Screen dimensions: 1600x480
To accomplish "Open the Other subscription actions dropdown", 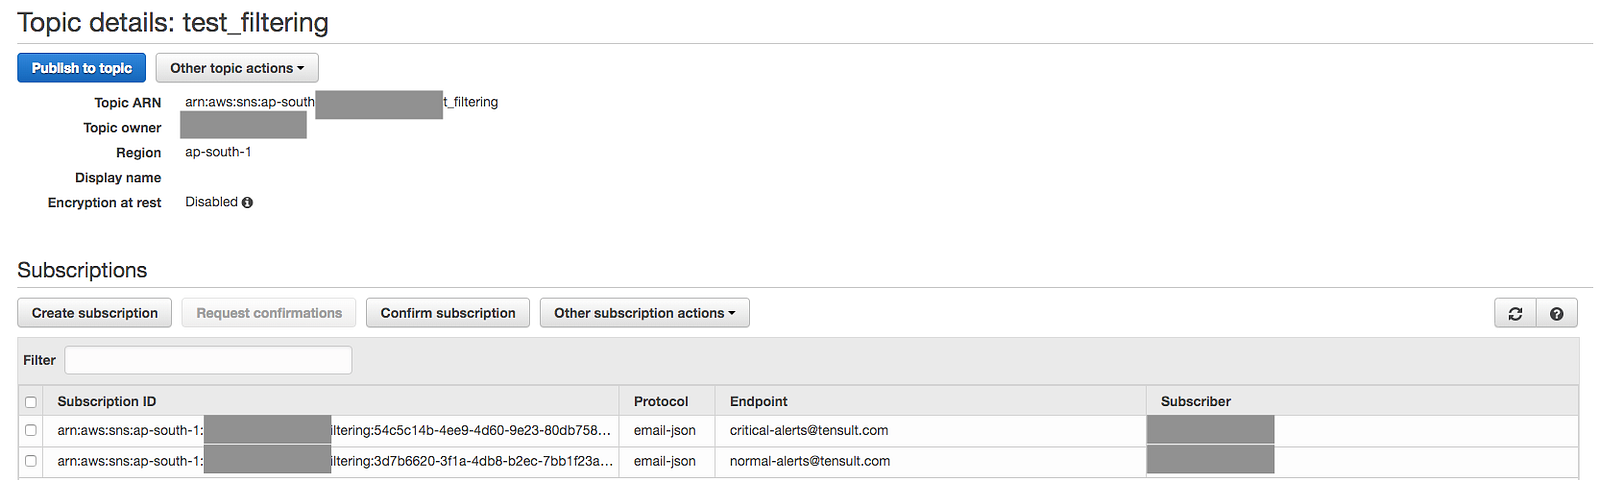I will [x=644, y=313].
